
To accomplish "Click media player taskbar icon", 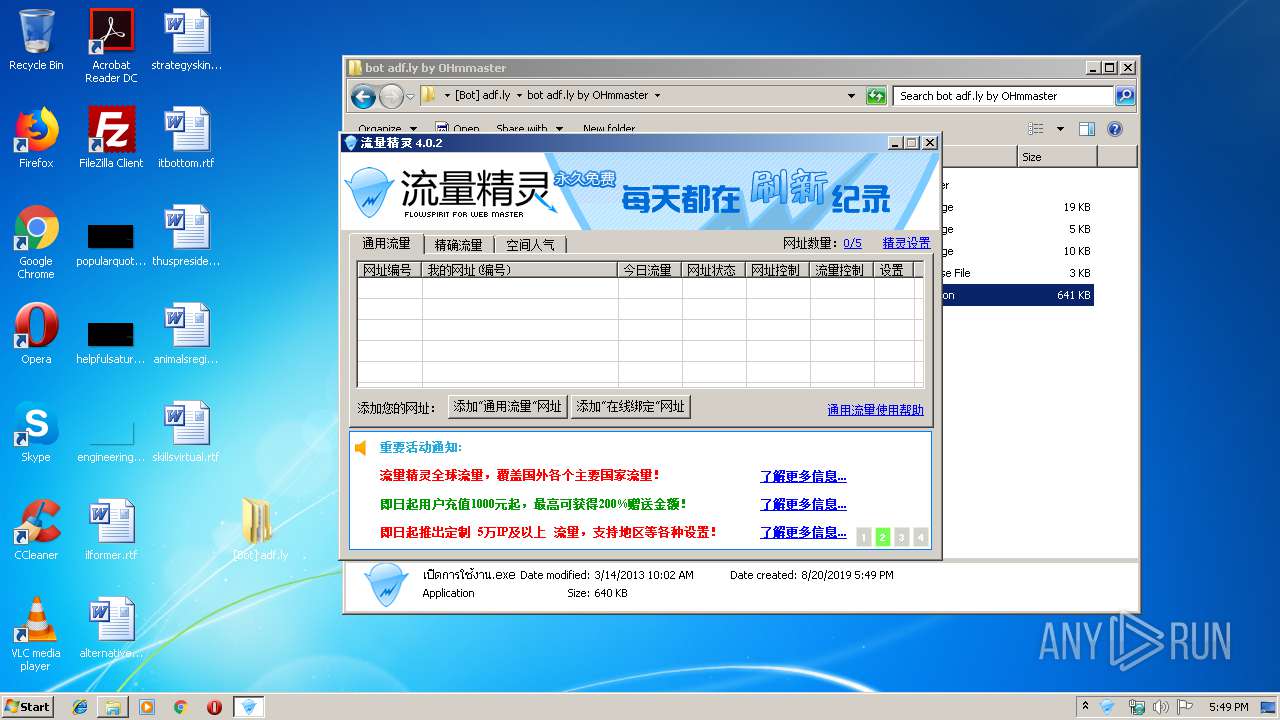I will 147,707.
